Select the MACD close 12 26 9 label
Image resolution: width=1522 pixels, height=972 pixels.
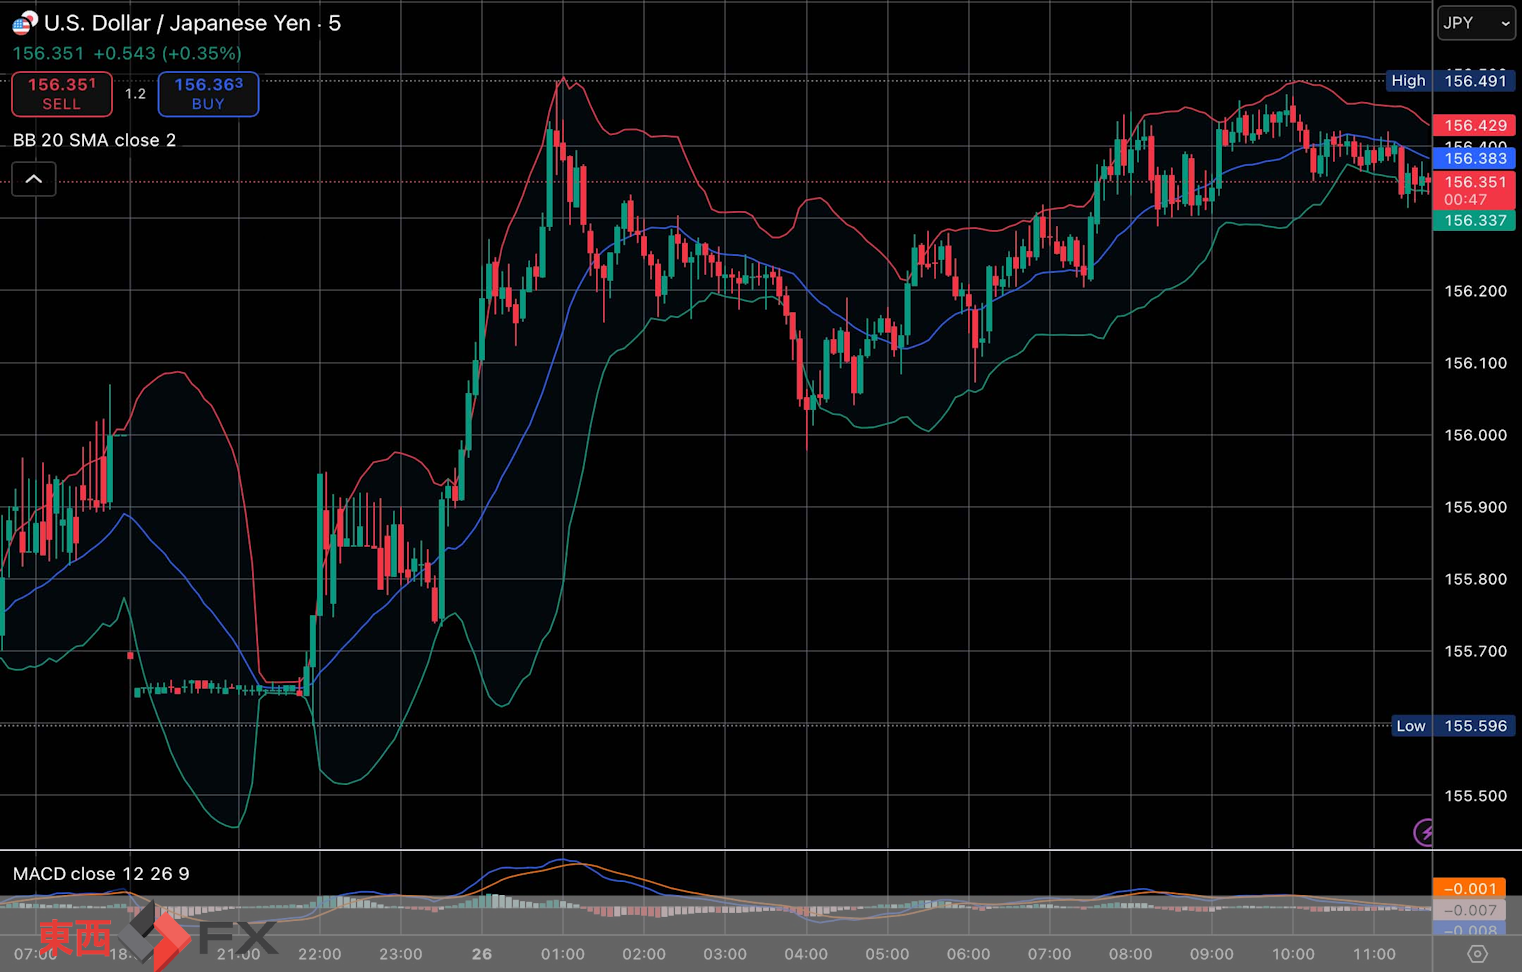pyautogui.click(x=101, y=874)
